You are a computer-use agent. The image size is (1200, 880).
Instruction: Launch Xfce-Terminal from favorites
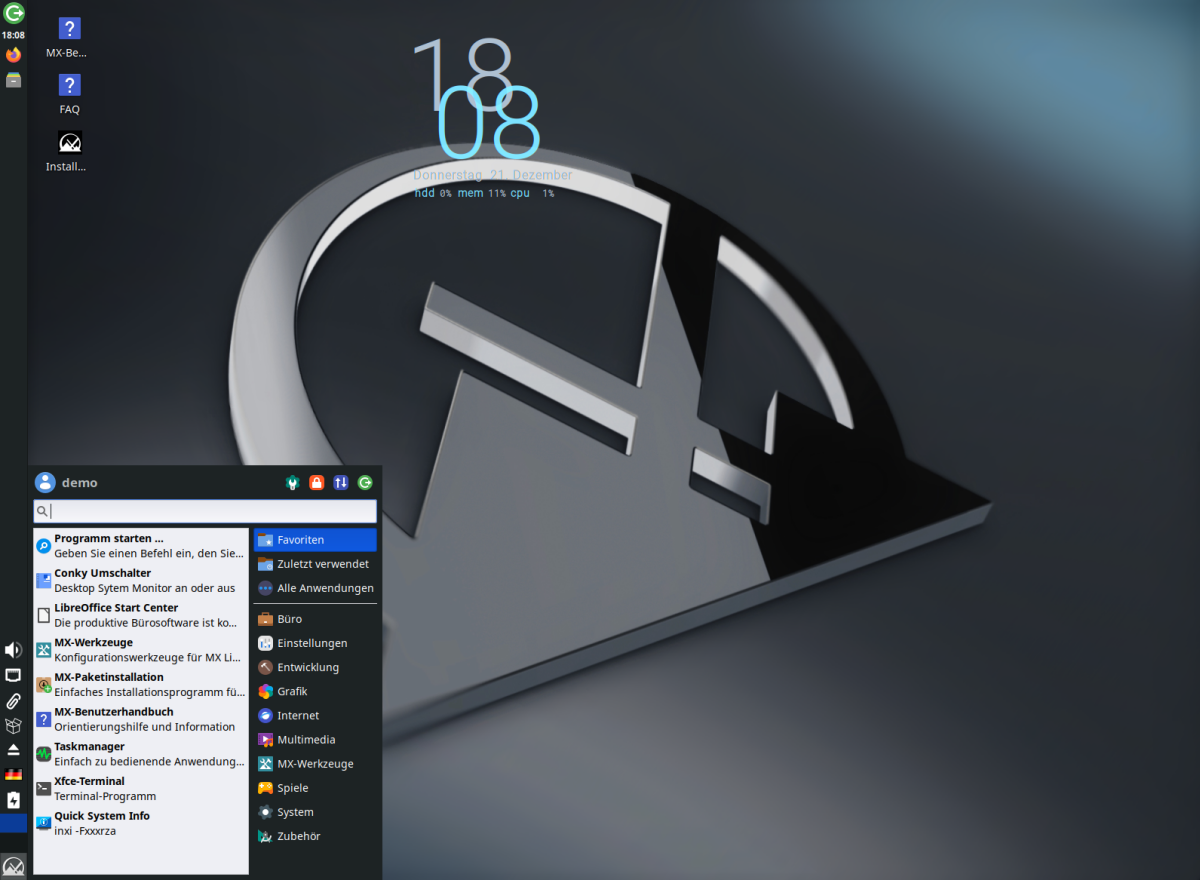(x=140, y=788)
